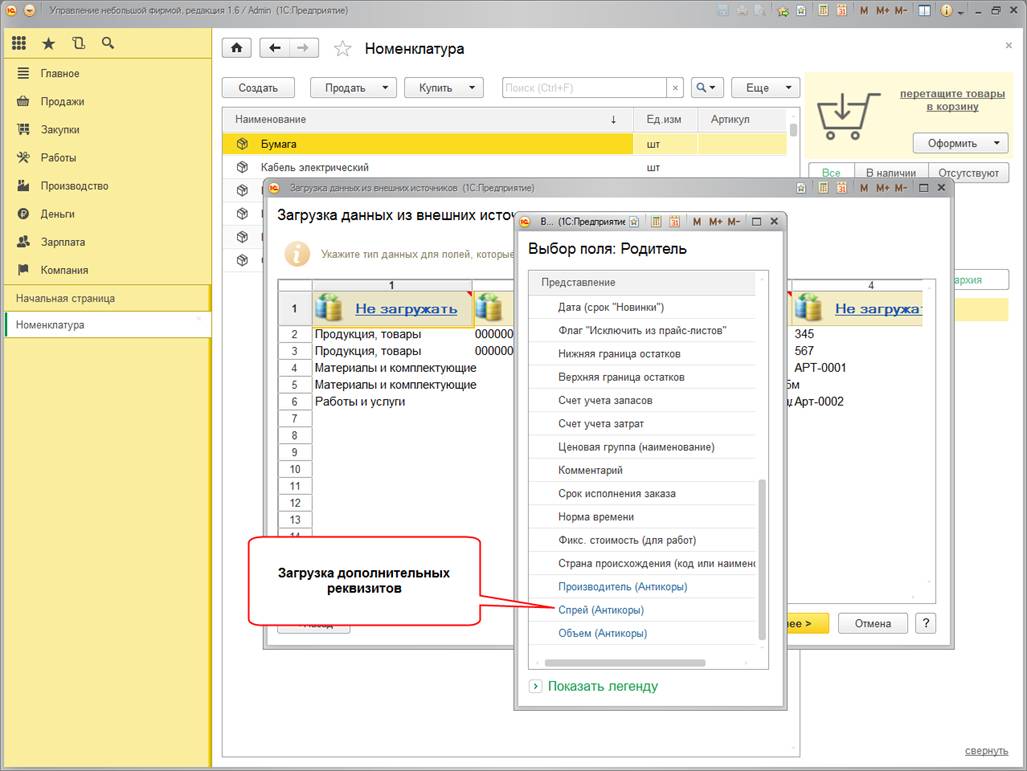Navigate forward with right arrow
Viewport: 1027px width, 771px height.
pos(303,48)
